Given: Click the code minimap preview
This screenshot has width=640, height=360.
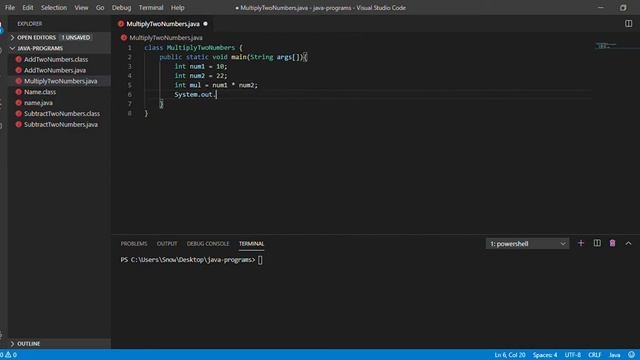Looking at the screenshot, I should tap(606, 45).
